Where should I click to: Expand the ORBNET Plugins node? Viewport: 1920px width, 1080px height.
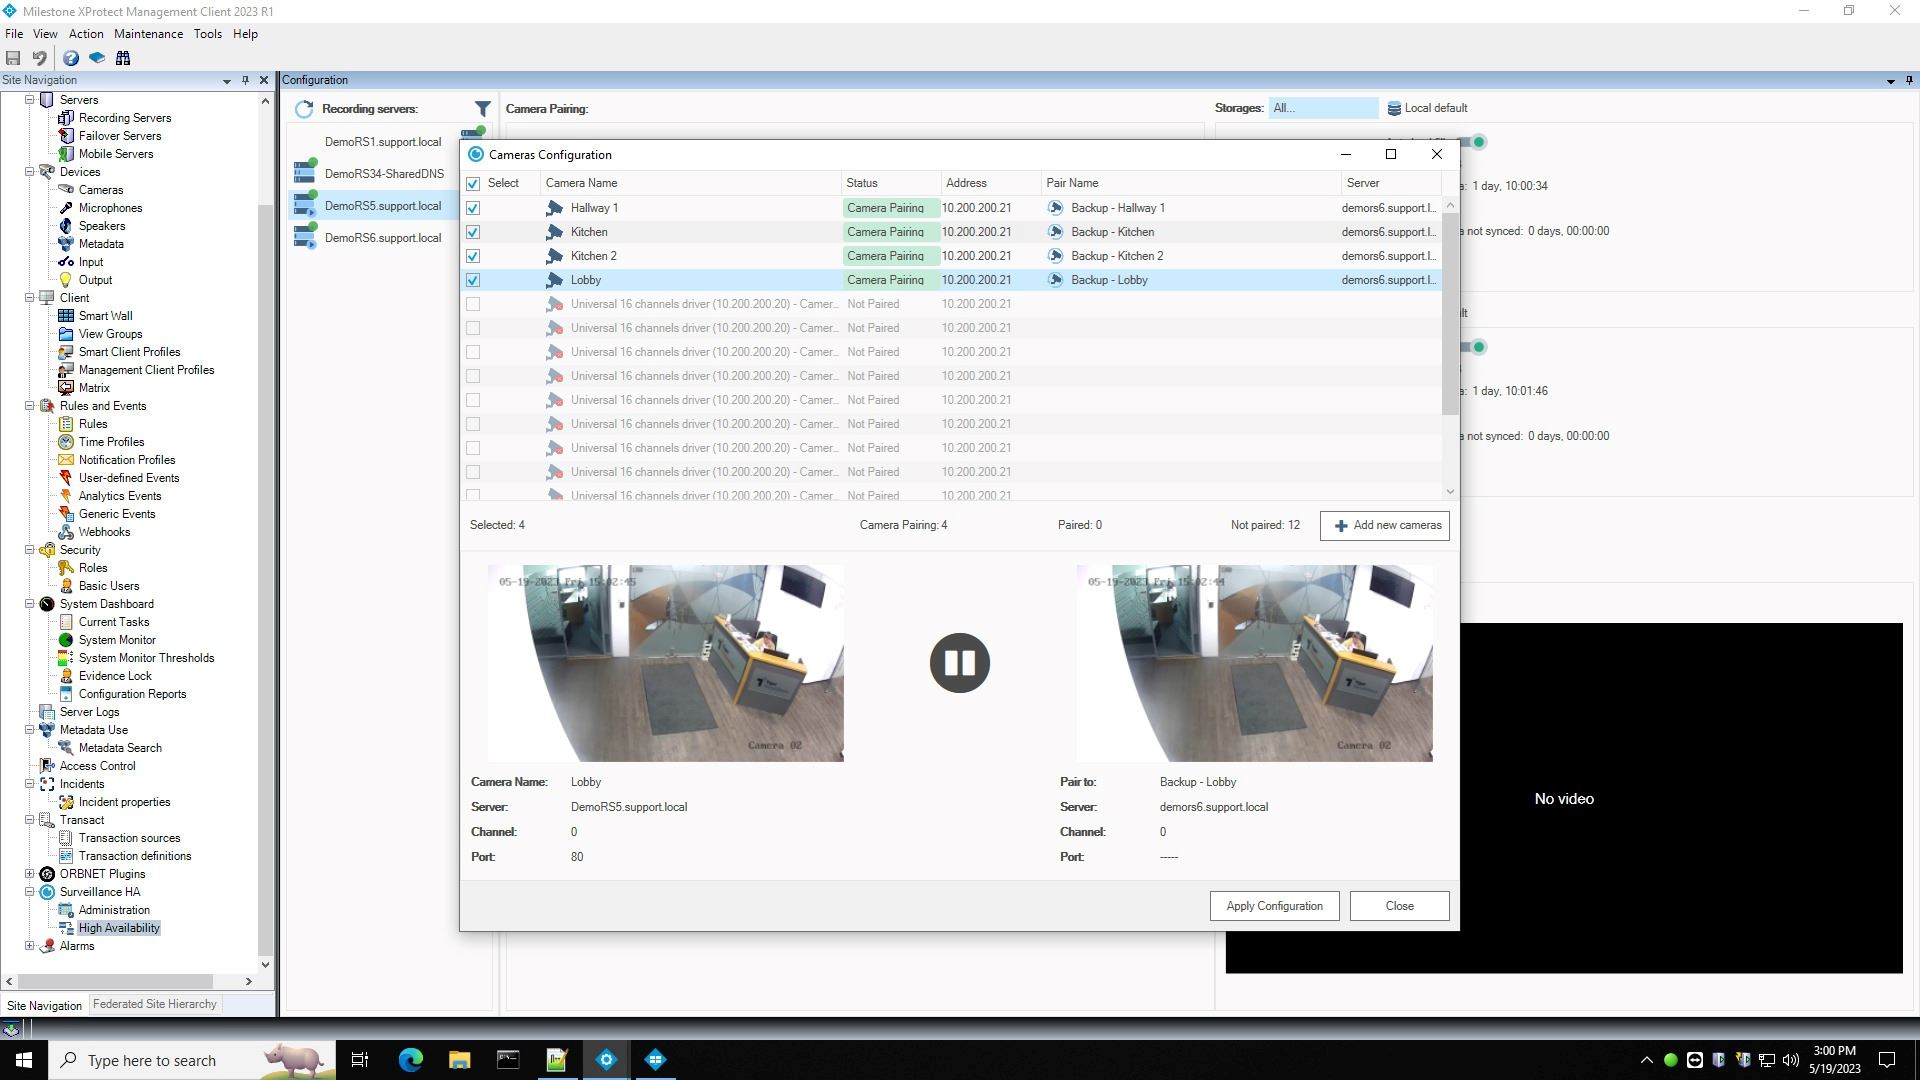point(30,874)
